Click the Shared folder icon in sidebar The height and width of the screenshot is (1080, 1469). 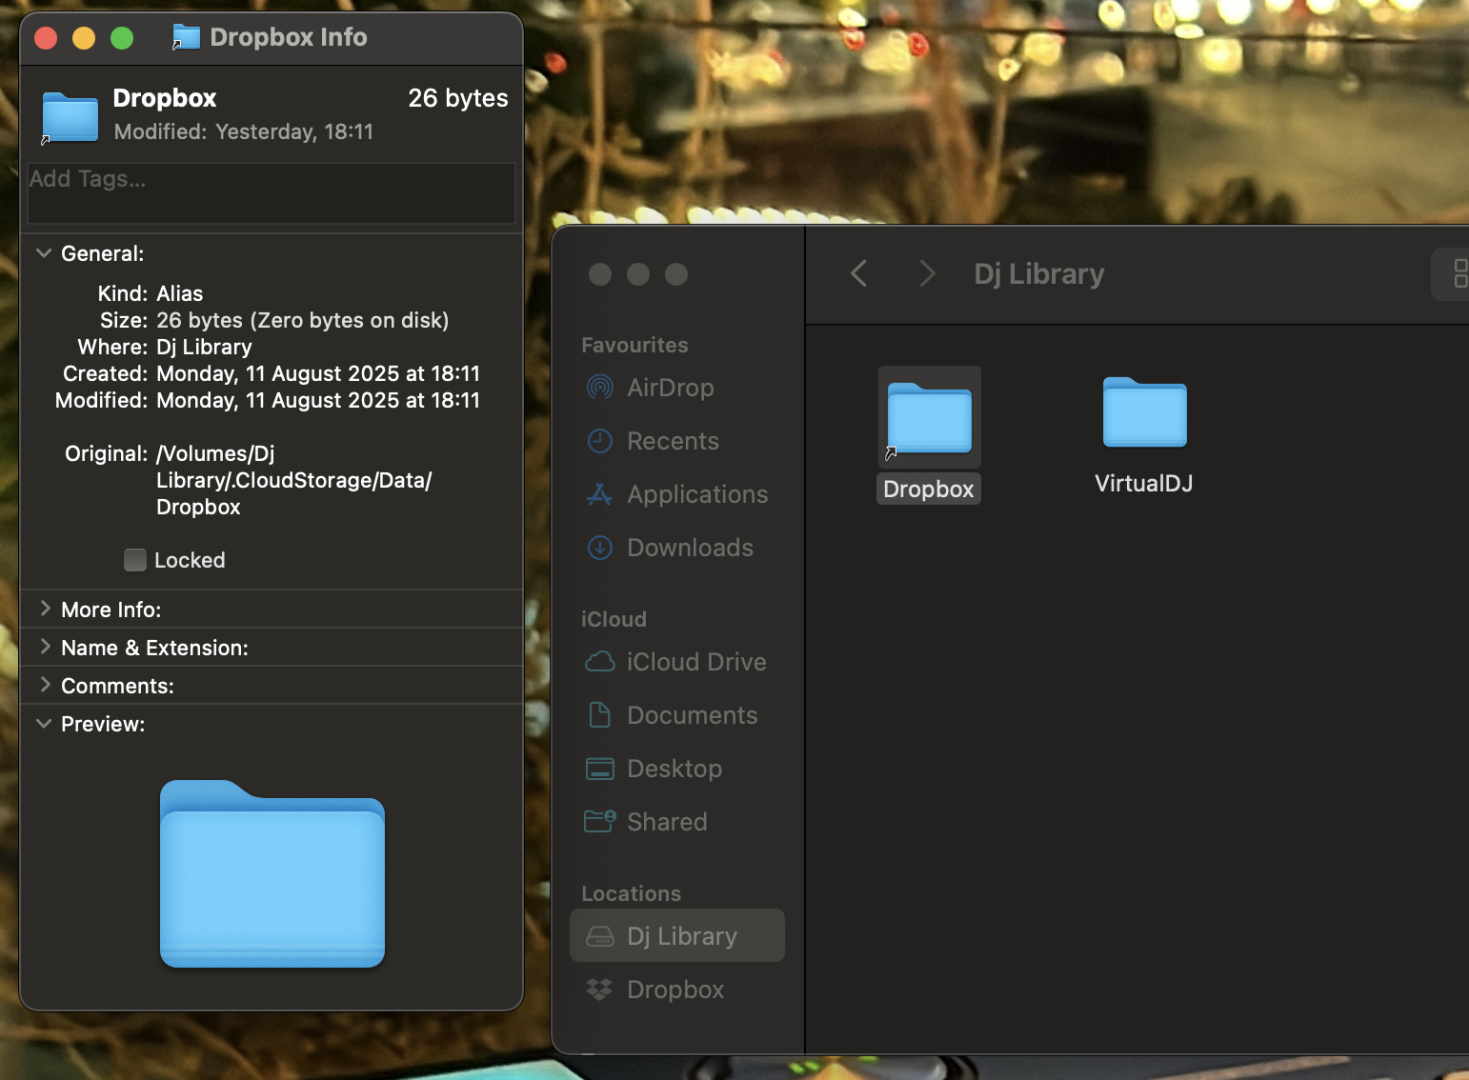[x=600, y=822]
